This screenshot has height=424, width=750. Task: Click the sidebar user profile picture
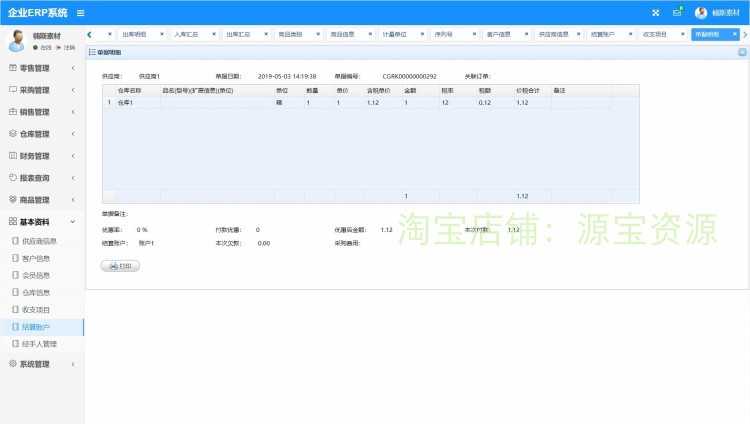pos(17,41)
